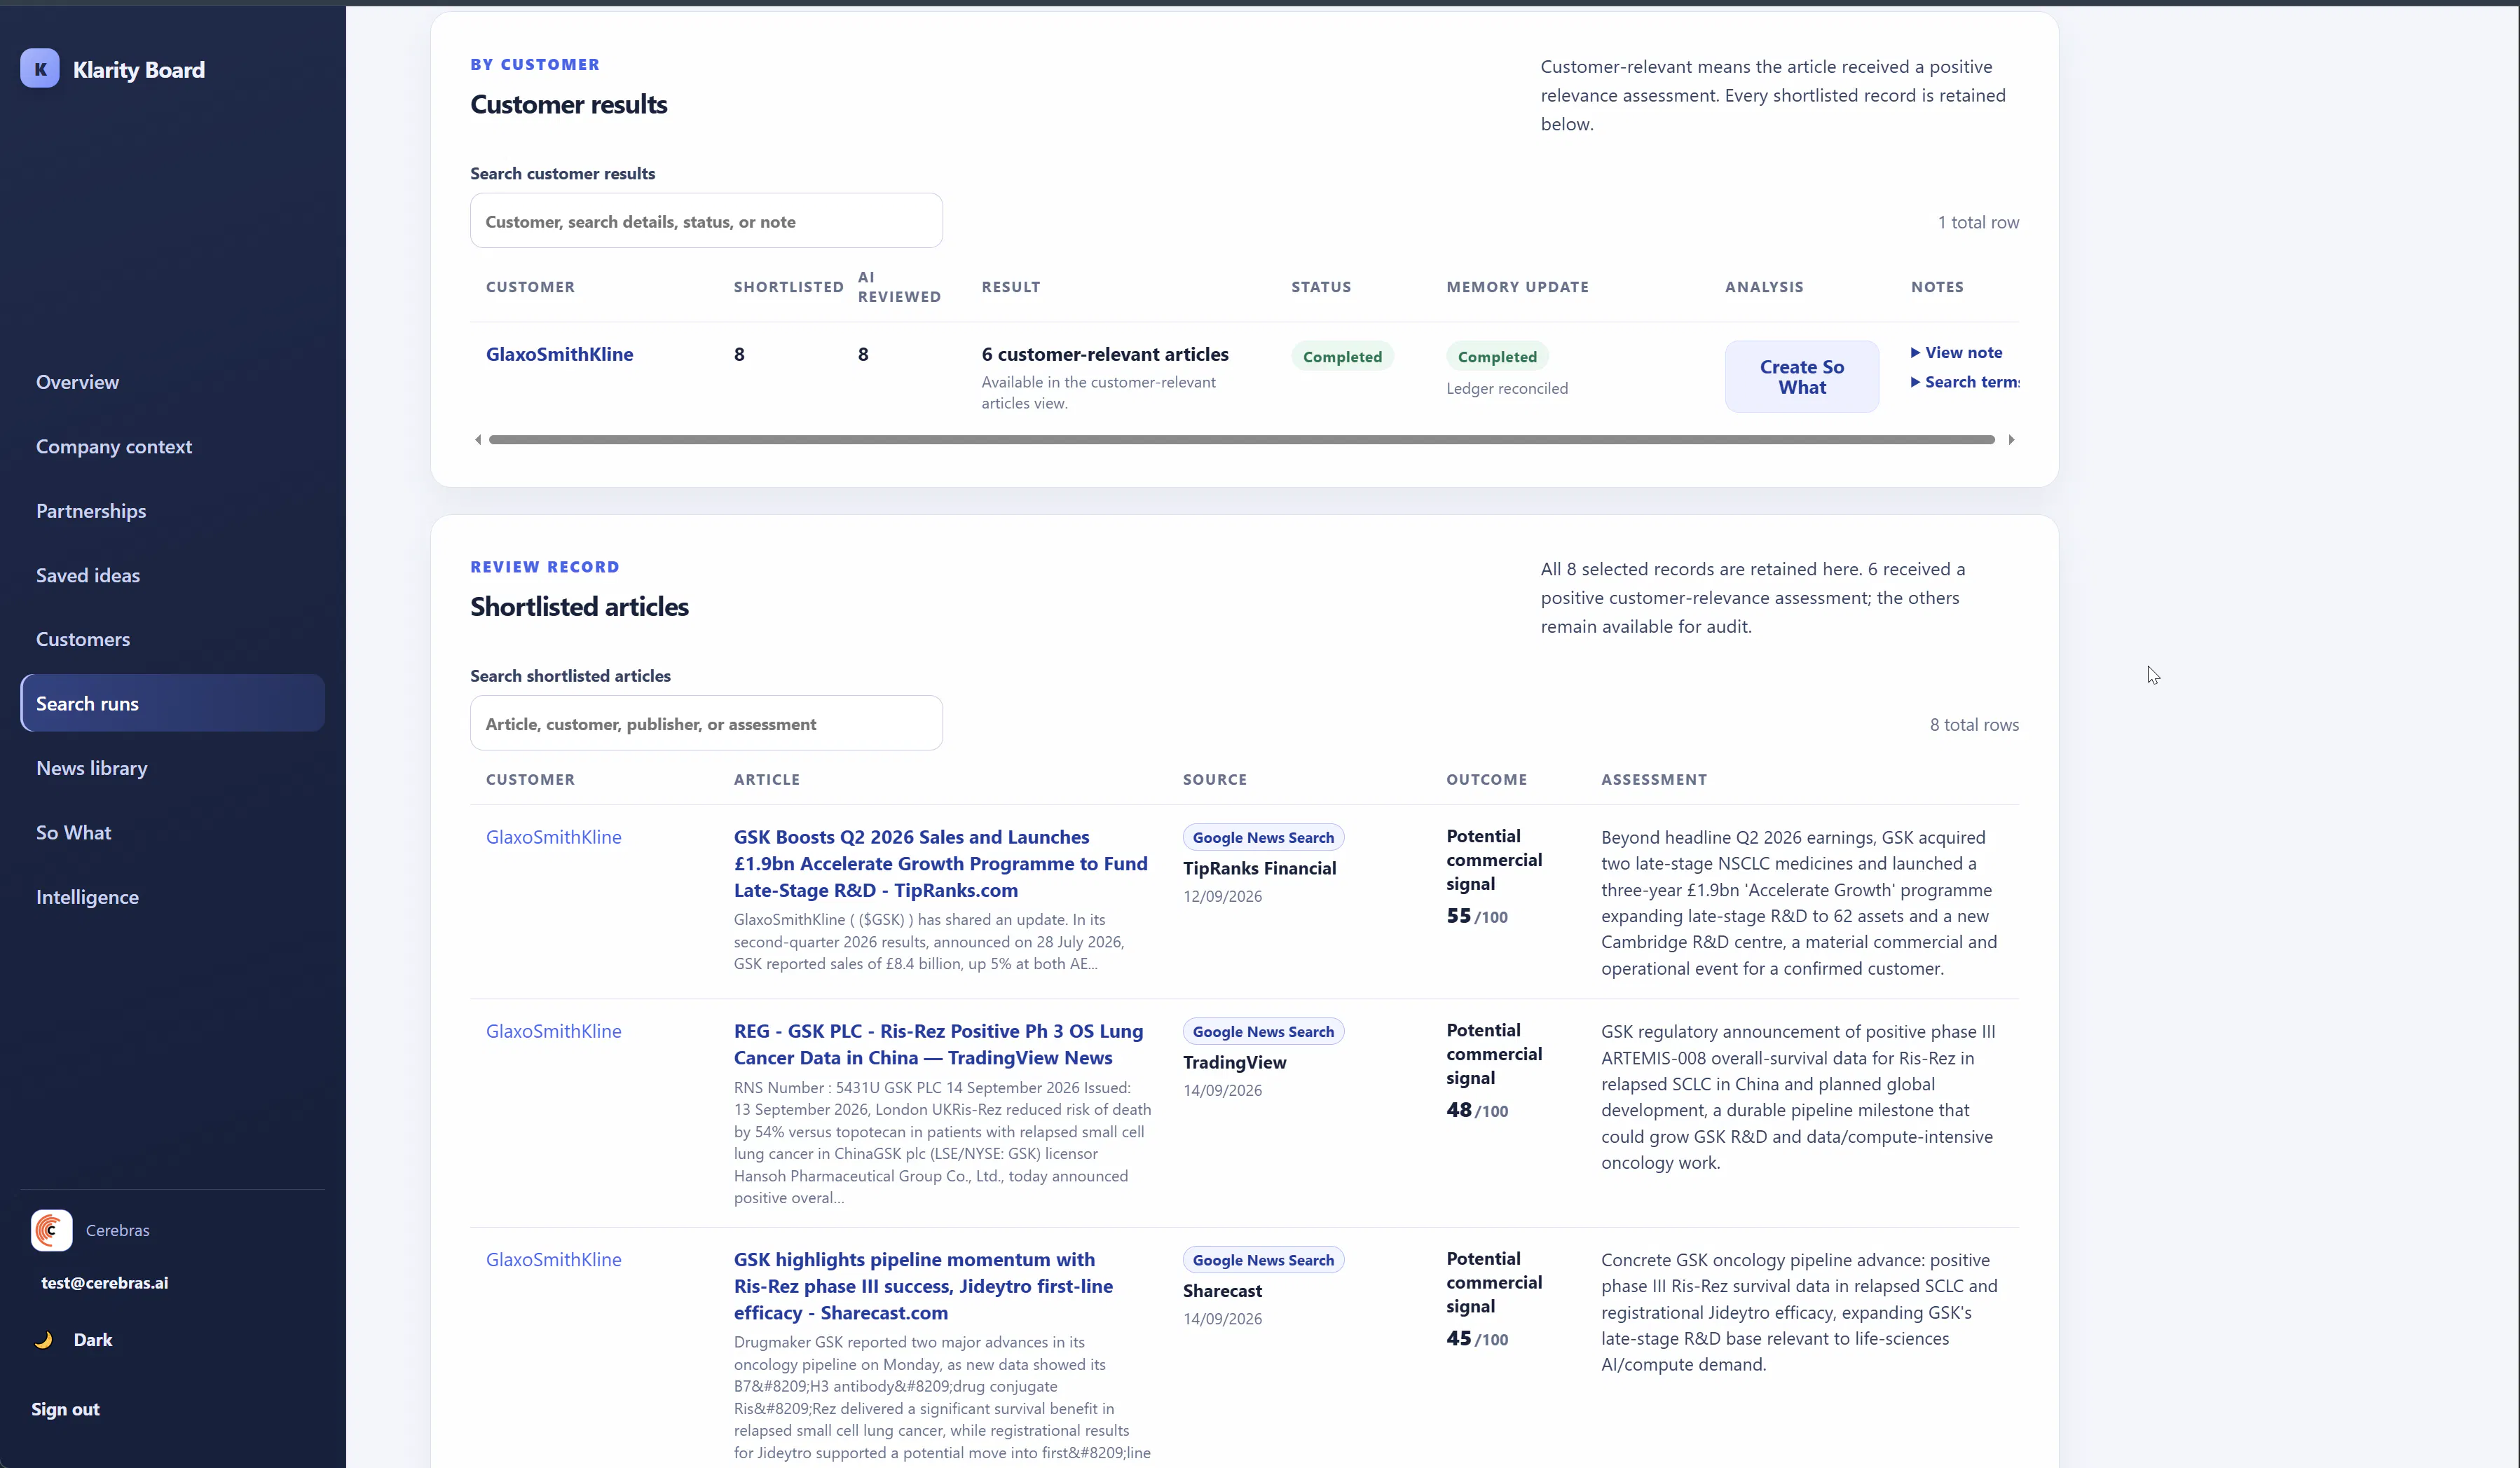Screen dimensions: 2520x1468
Task: Click the Shortlisted articles heading
Action: (x=579, y=606)
